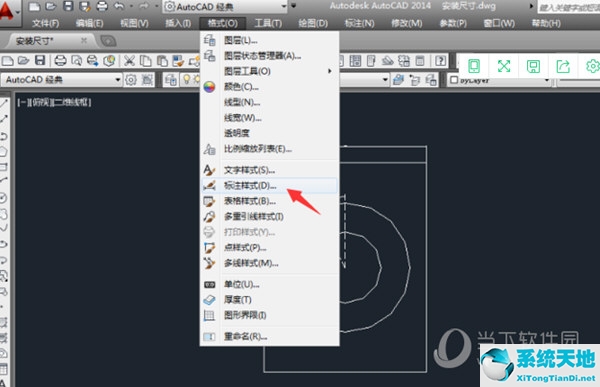Select 单位(U)... menu item
The width and height of the screenshot is (600, 387).
(269, 284)
